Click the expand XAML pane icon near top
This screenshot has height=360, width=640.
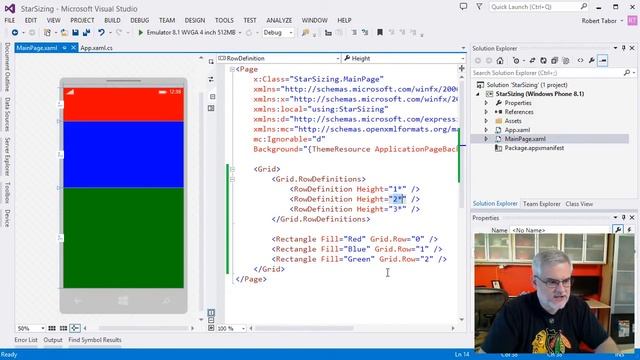tap(211, 62)
